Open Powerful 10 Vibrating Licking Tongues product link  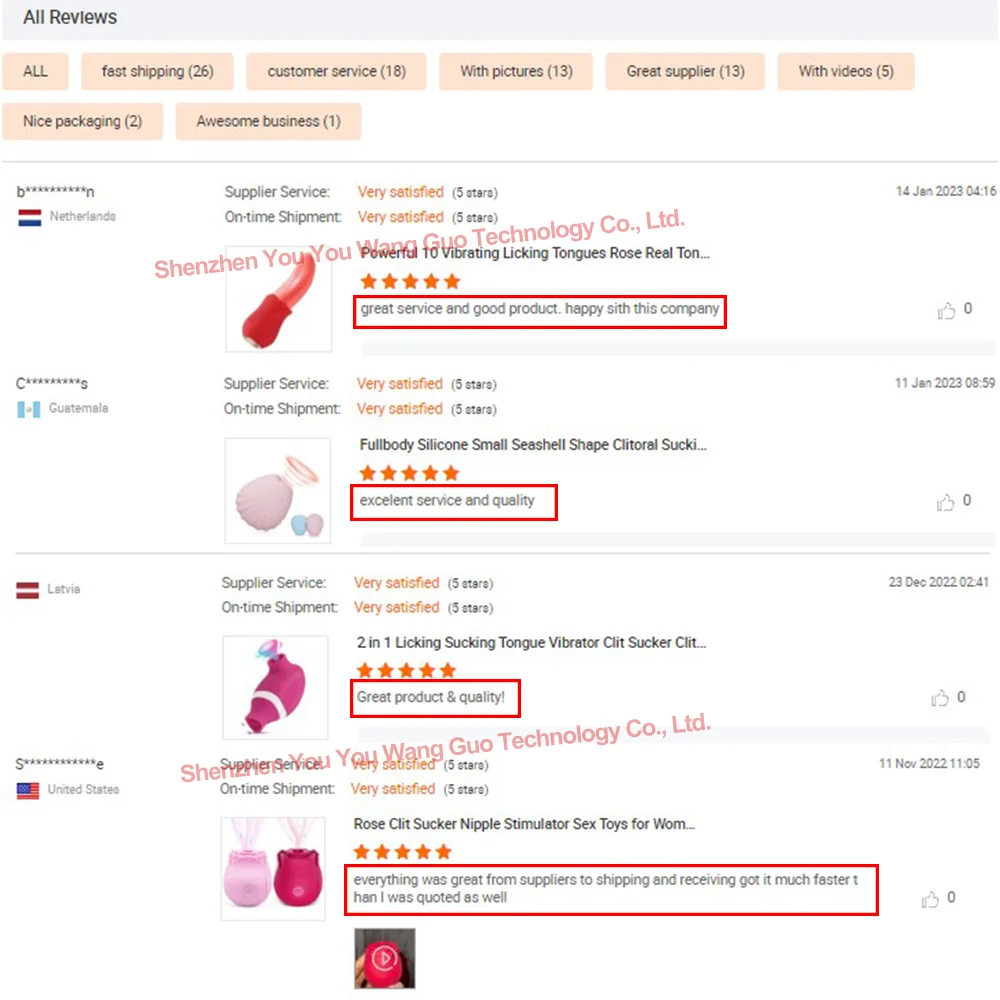pos(534,253)
